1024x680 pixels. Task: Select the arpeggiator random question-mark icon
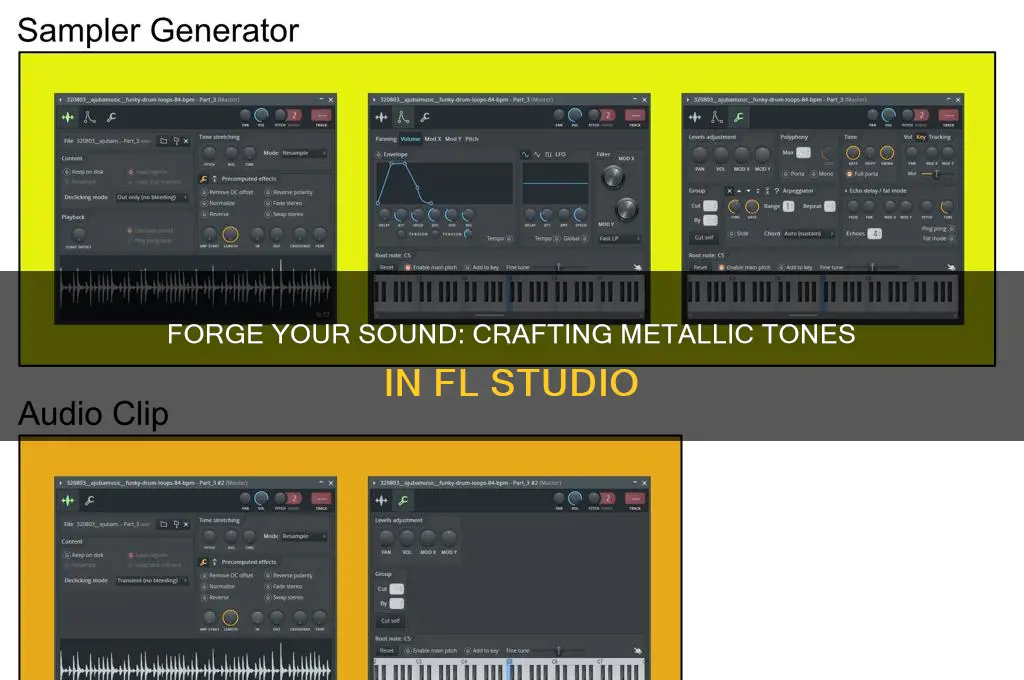pyautogui.click(x=776, y=191)
